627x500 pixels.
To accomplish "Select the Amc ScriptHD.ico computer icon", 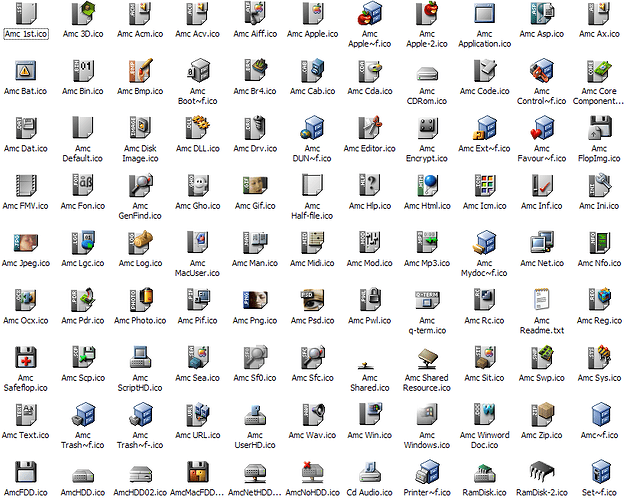I will [140, 358].
